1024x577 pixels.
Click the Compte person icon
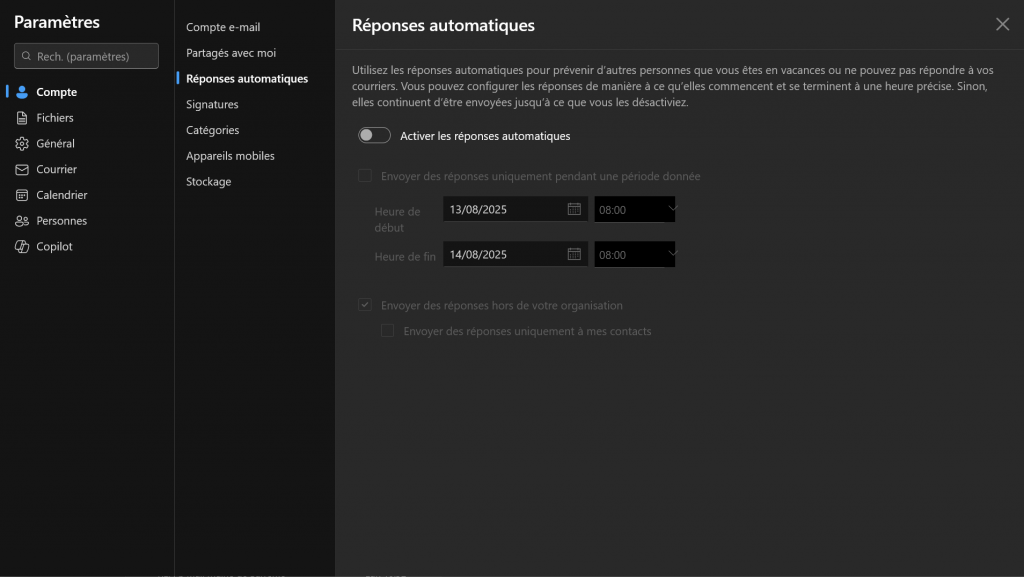point(22,92)
